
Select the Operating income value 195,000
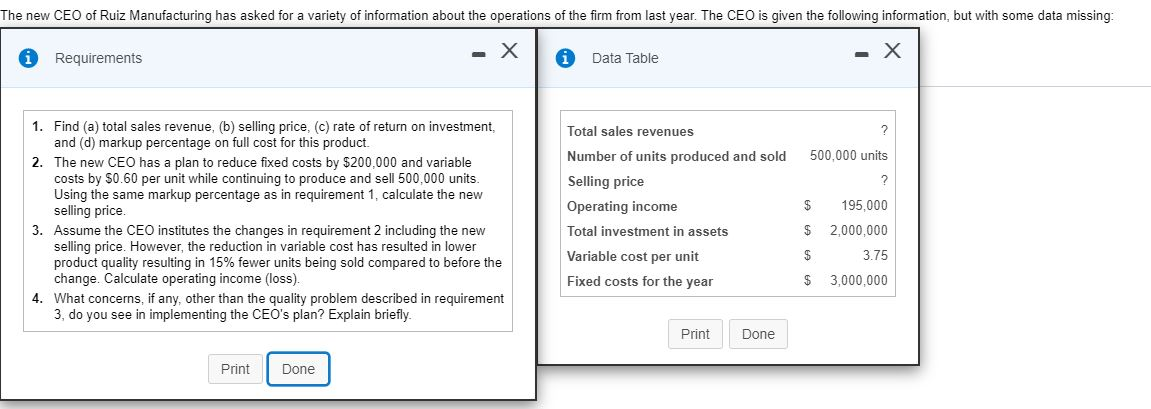click(x=864, y=206)
